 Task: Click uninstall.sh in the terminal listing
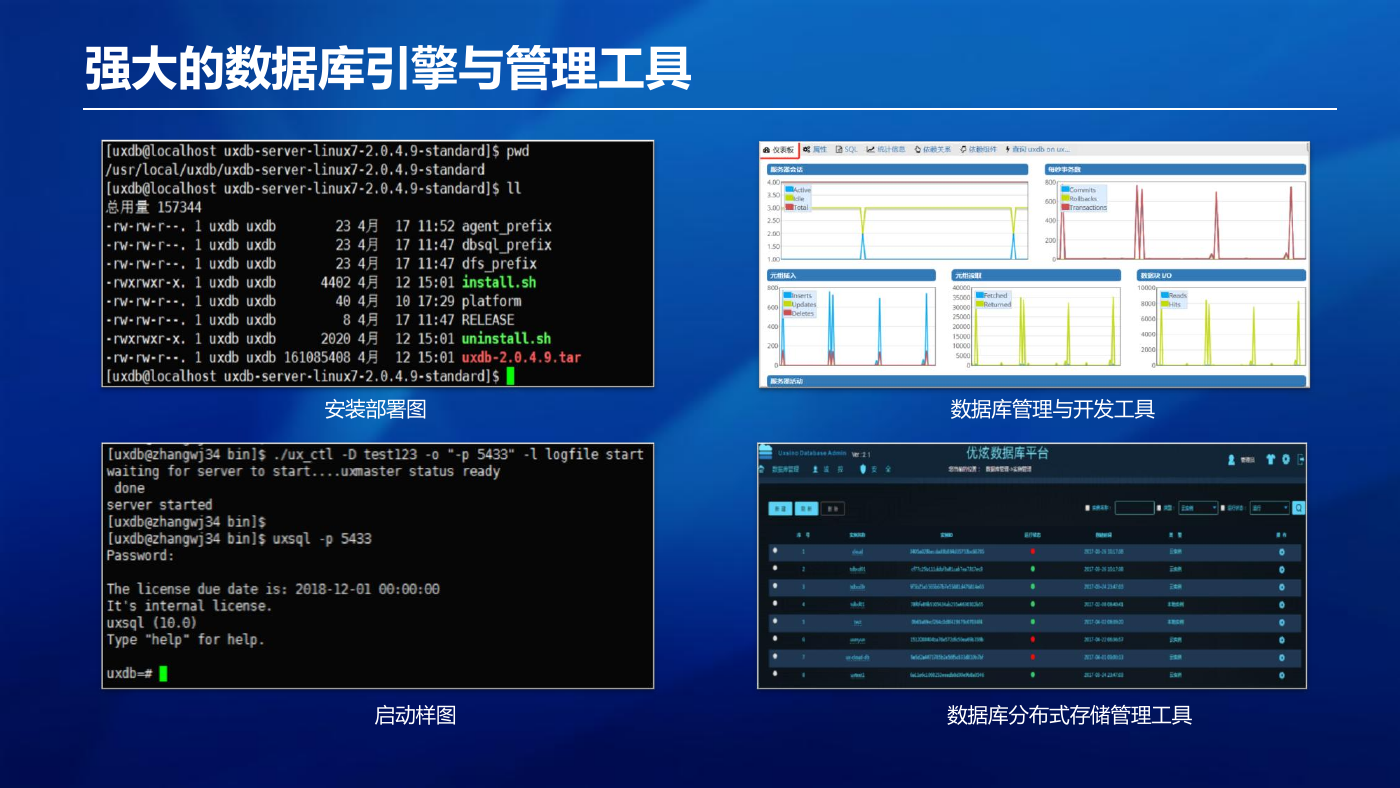[507, 339]
